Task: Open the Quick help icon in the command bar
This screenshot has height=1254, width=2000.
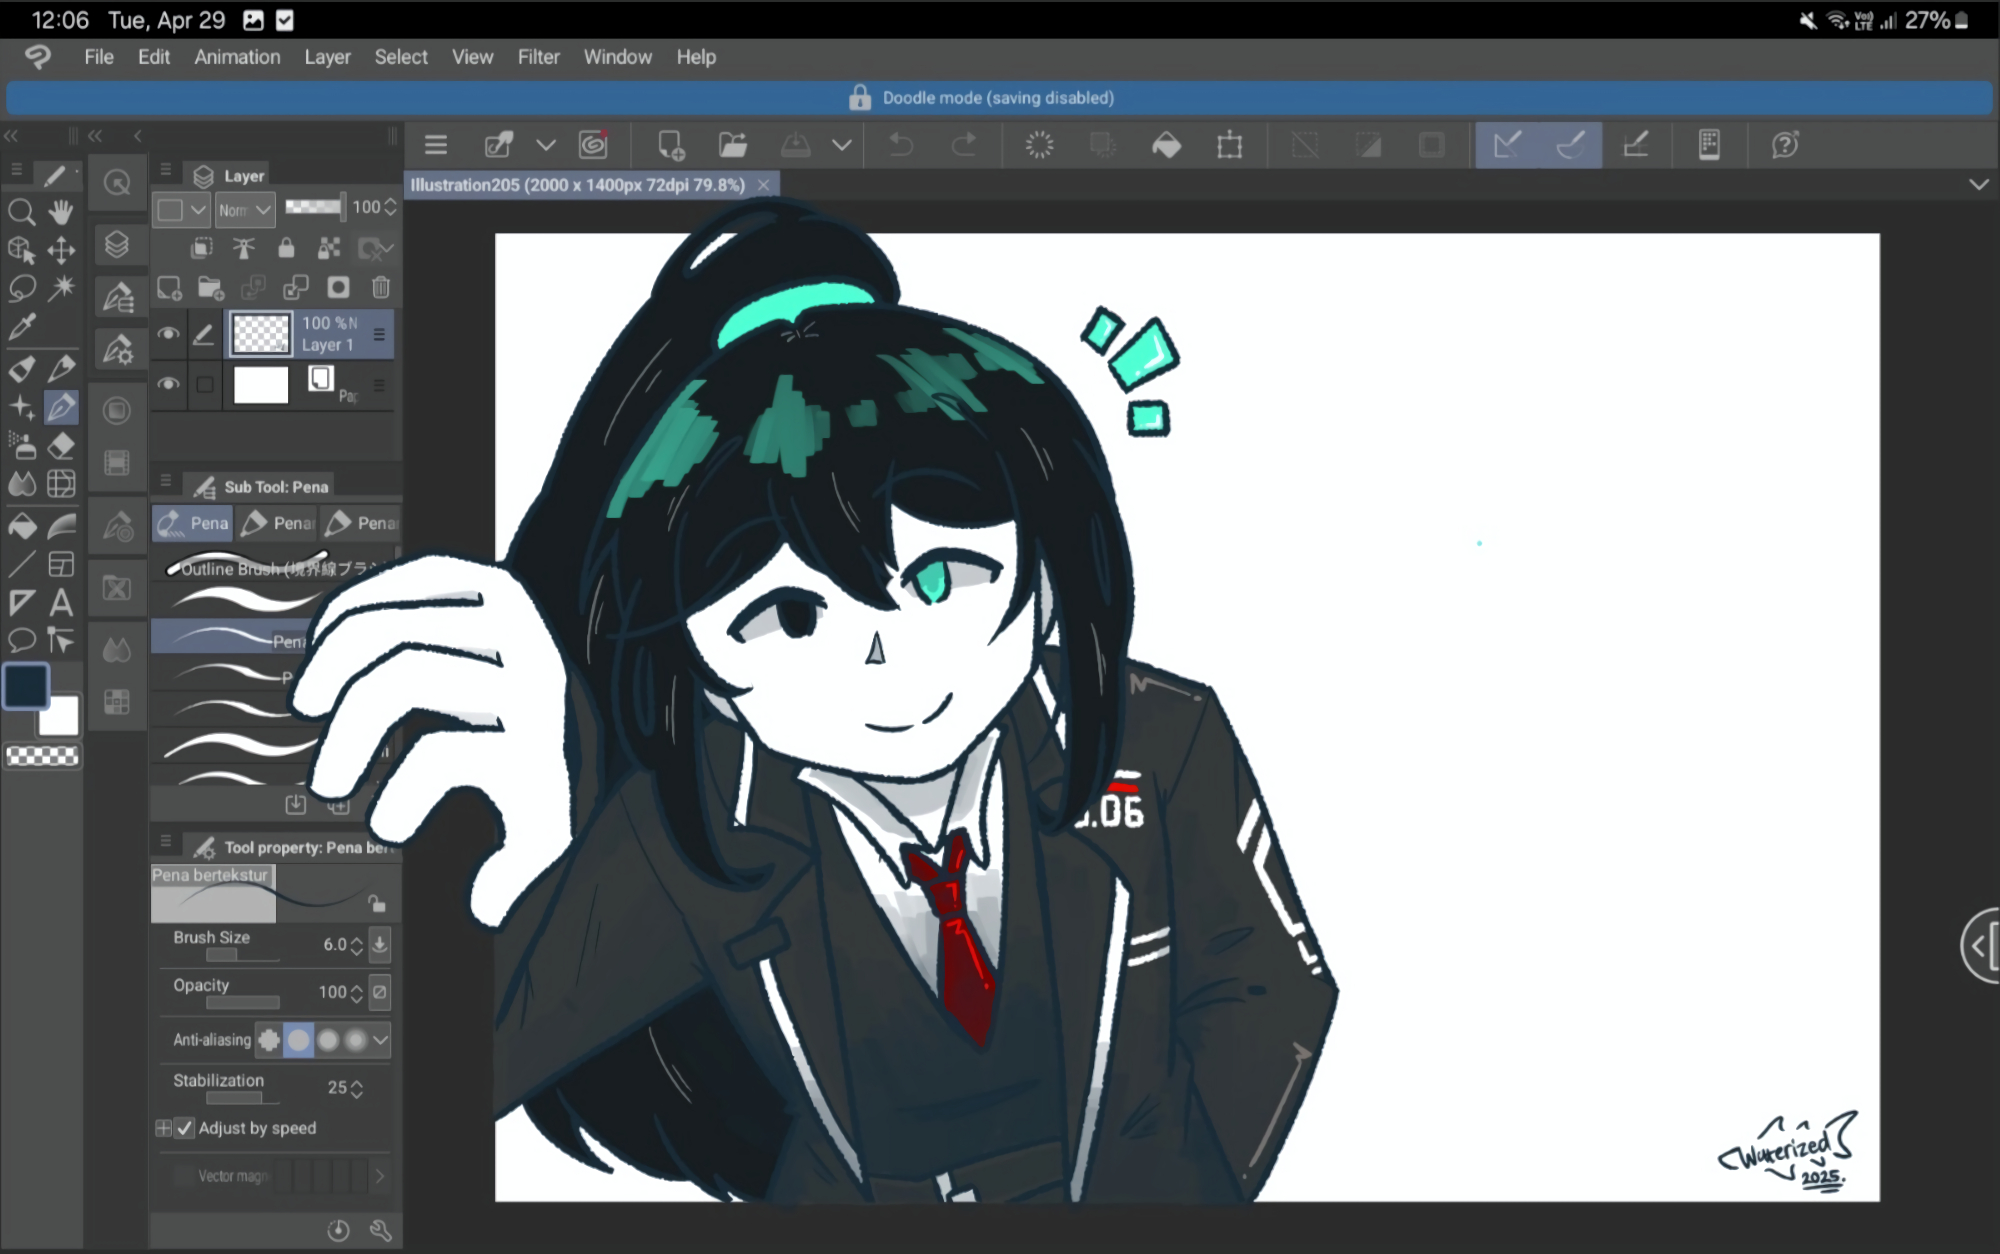Action: coord(1785,145)
